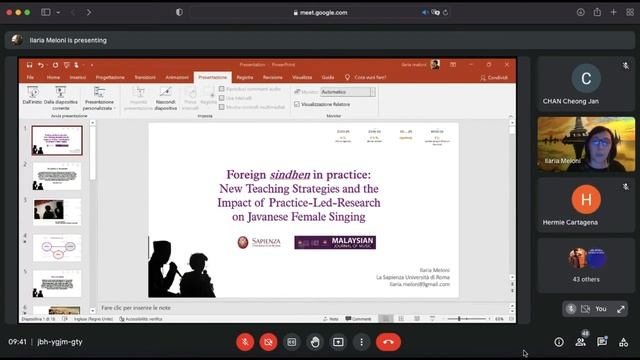Open chat with everyone panel
Screen dimensions: 640x360
coord(602,342)
